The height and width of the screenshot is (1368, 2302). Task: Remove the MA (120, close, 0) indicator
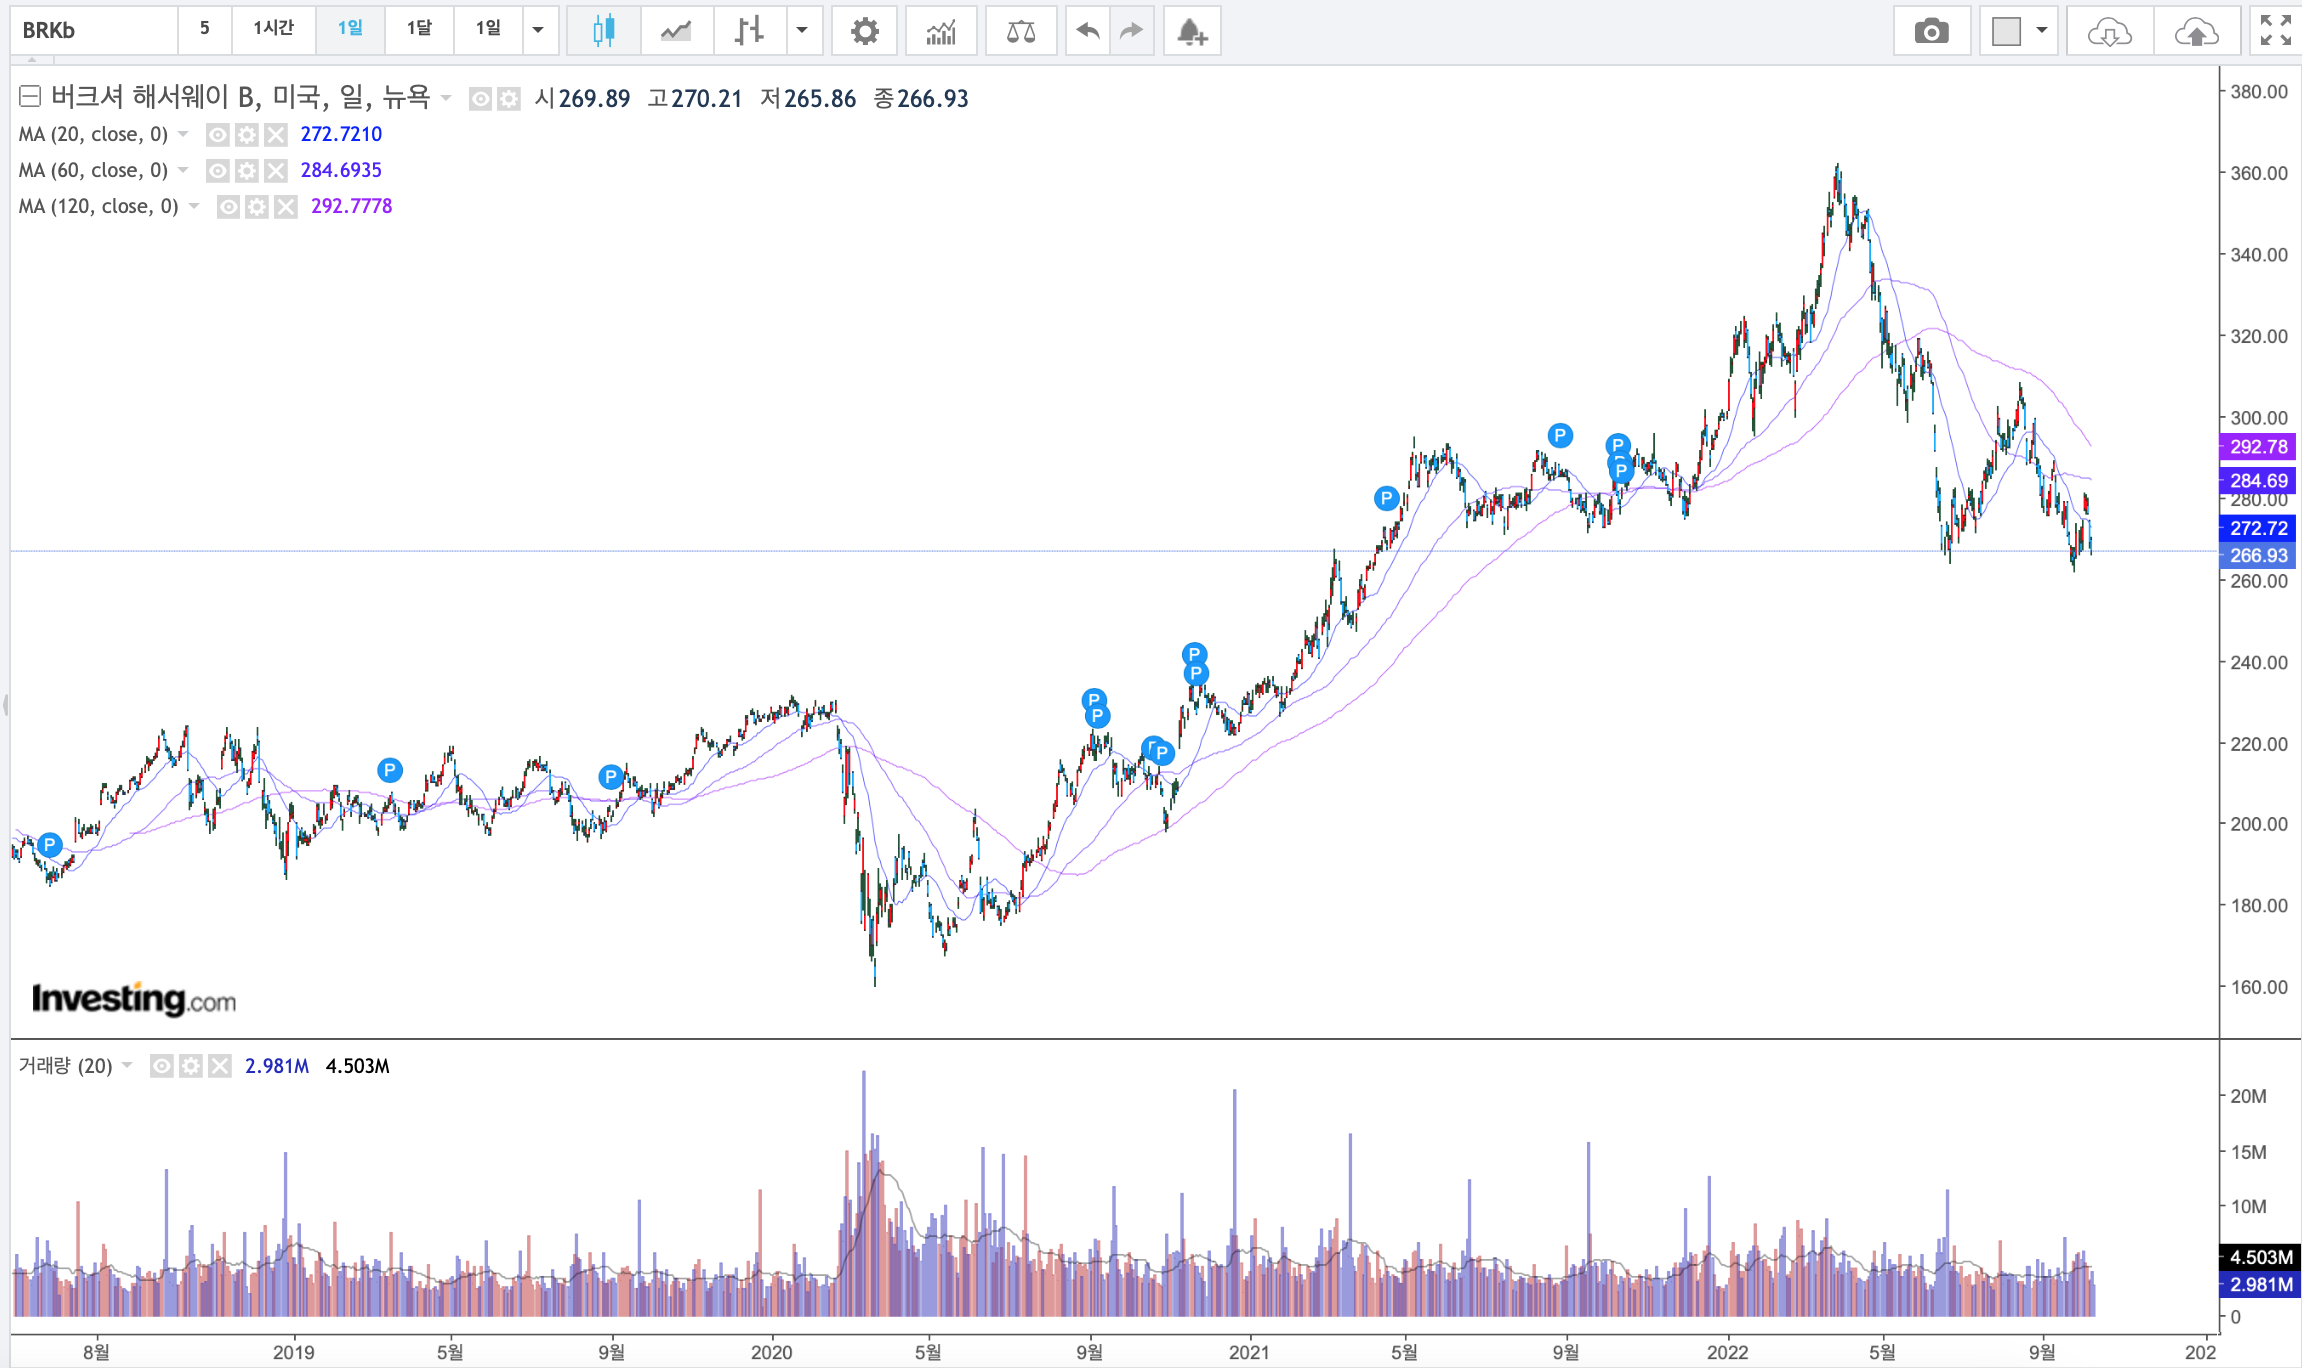[286, 206]
